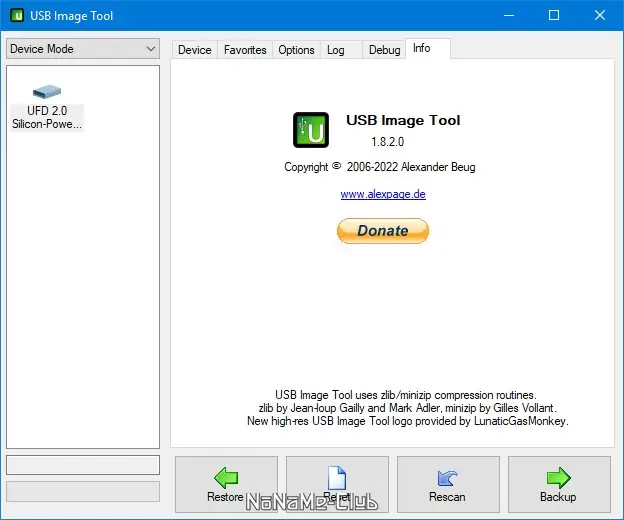This screenshot has width=624, height=520.
Task: Click the version number 1.8.2.0
Action: 388,142
